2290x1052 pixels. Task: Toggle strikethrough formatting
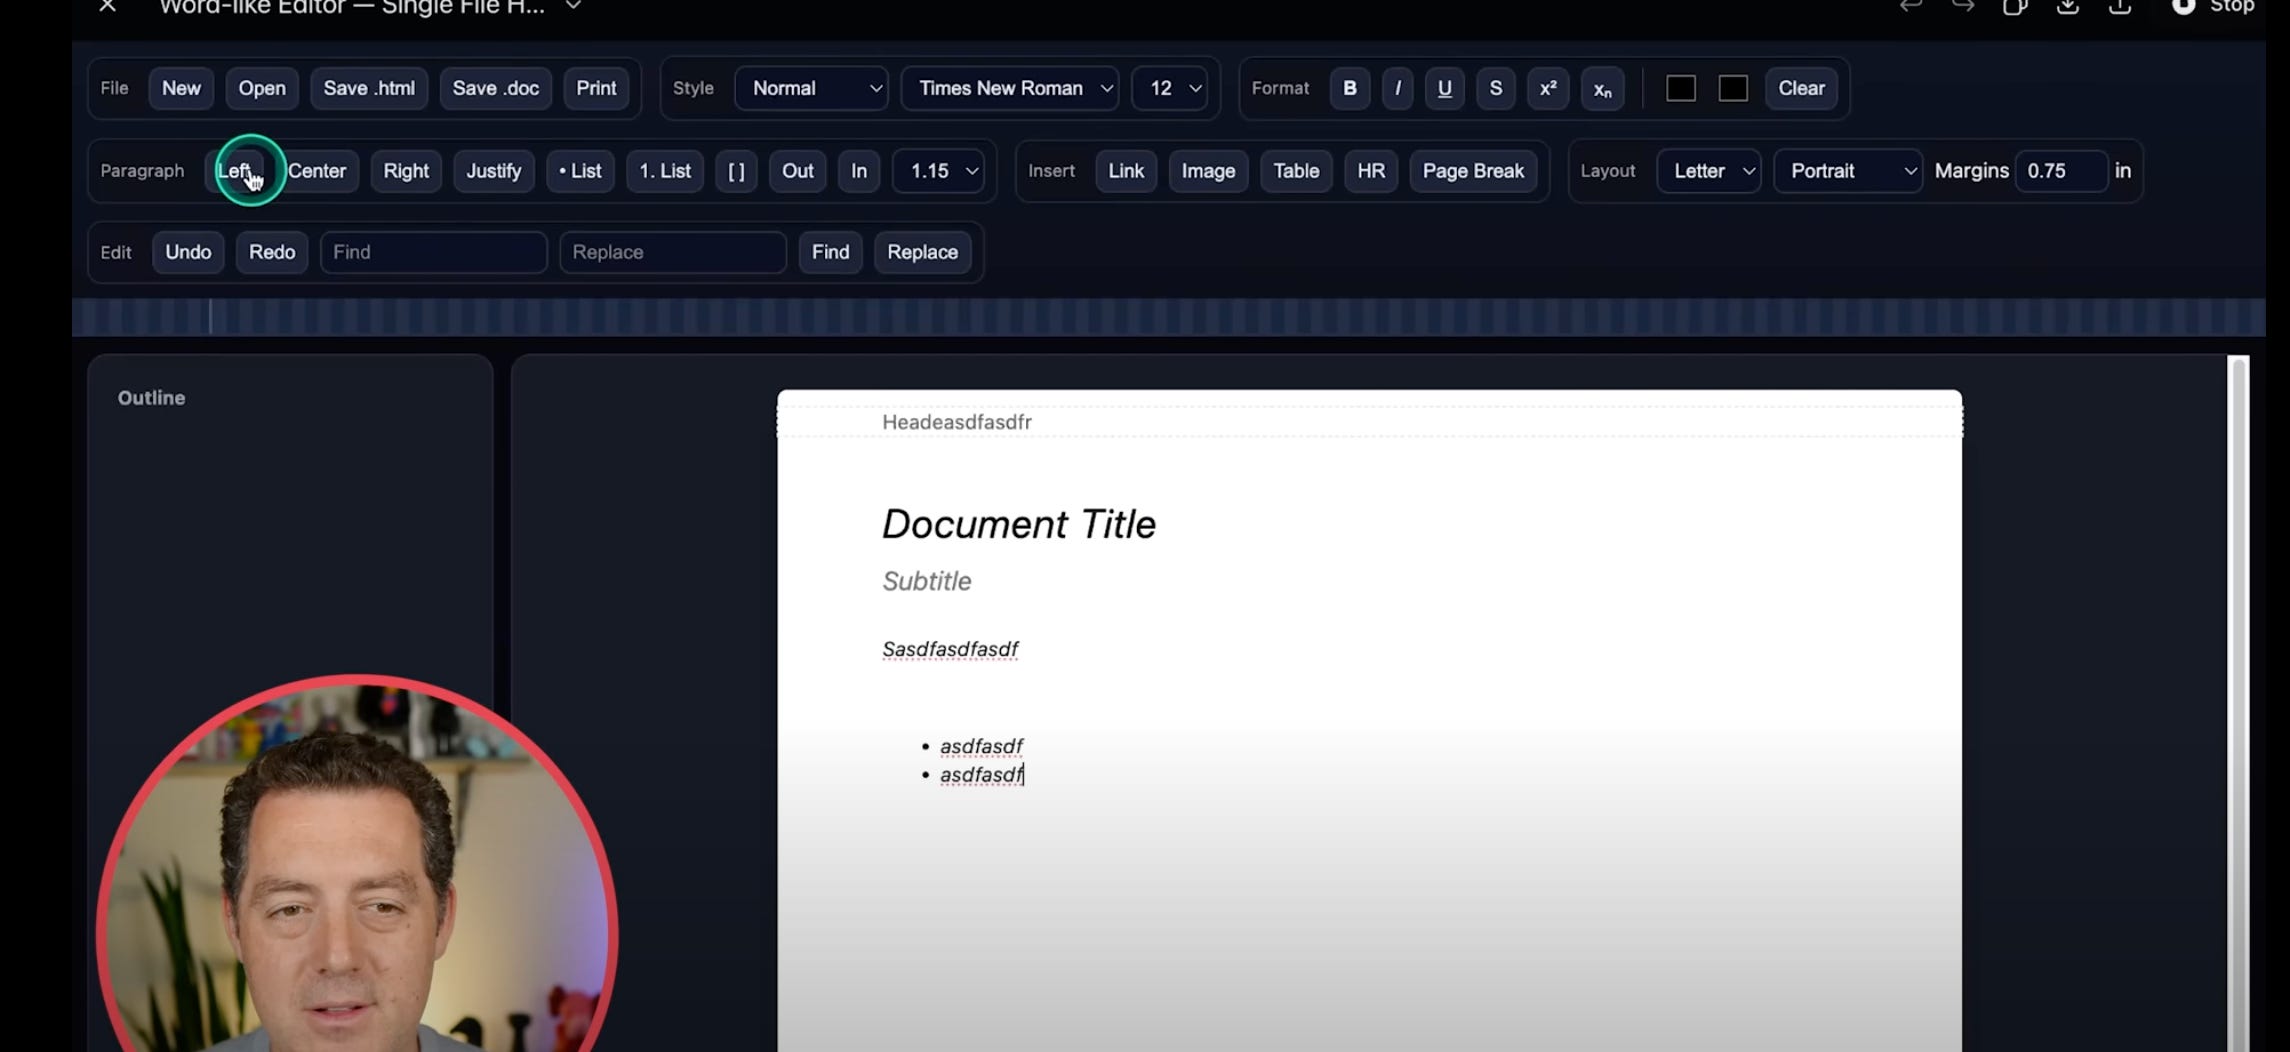(1495, 88)
